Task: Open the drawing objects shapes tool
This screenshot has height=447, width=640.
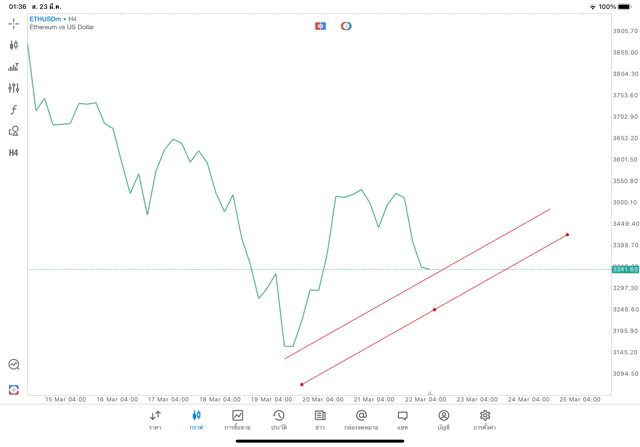Action: (14, 131)
